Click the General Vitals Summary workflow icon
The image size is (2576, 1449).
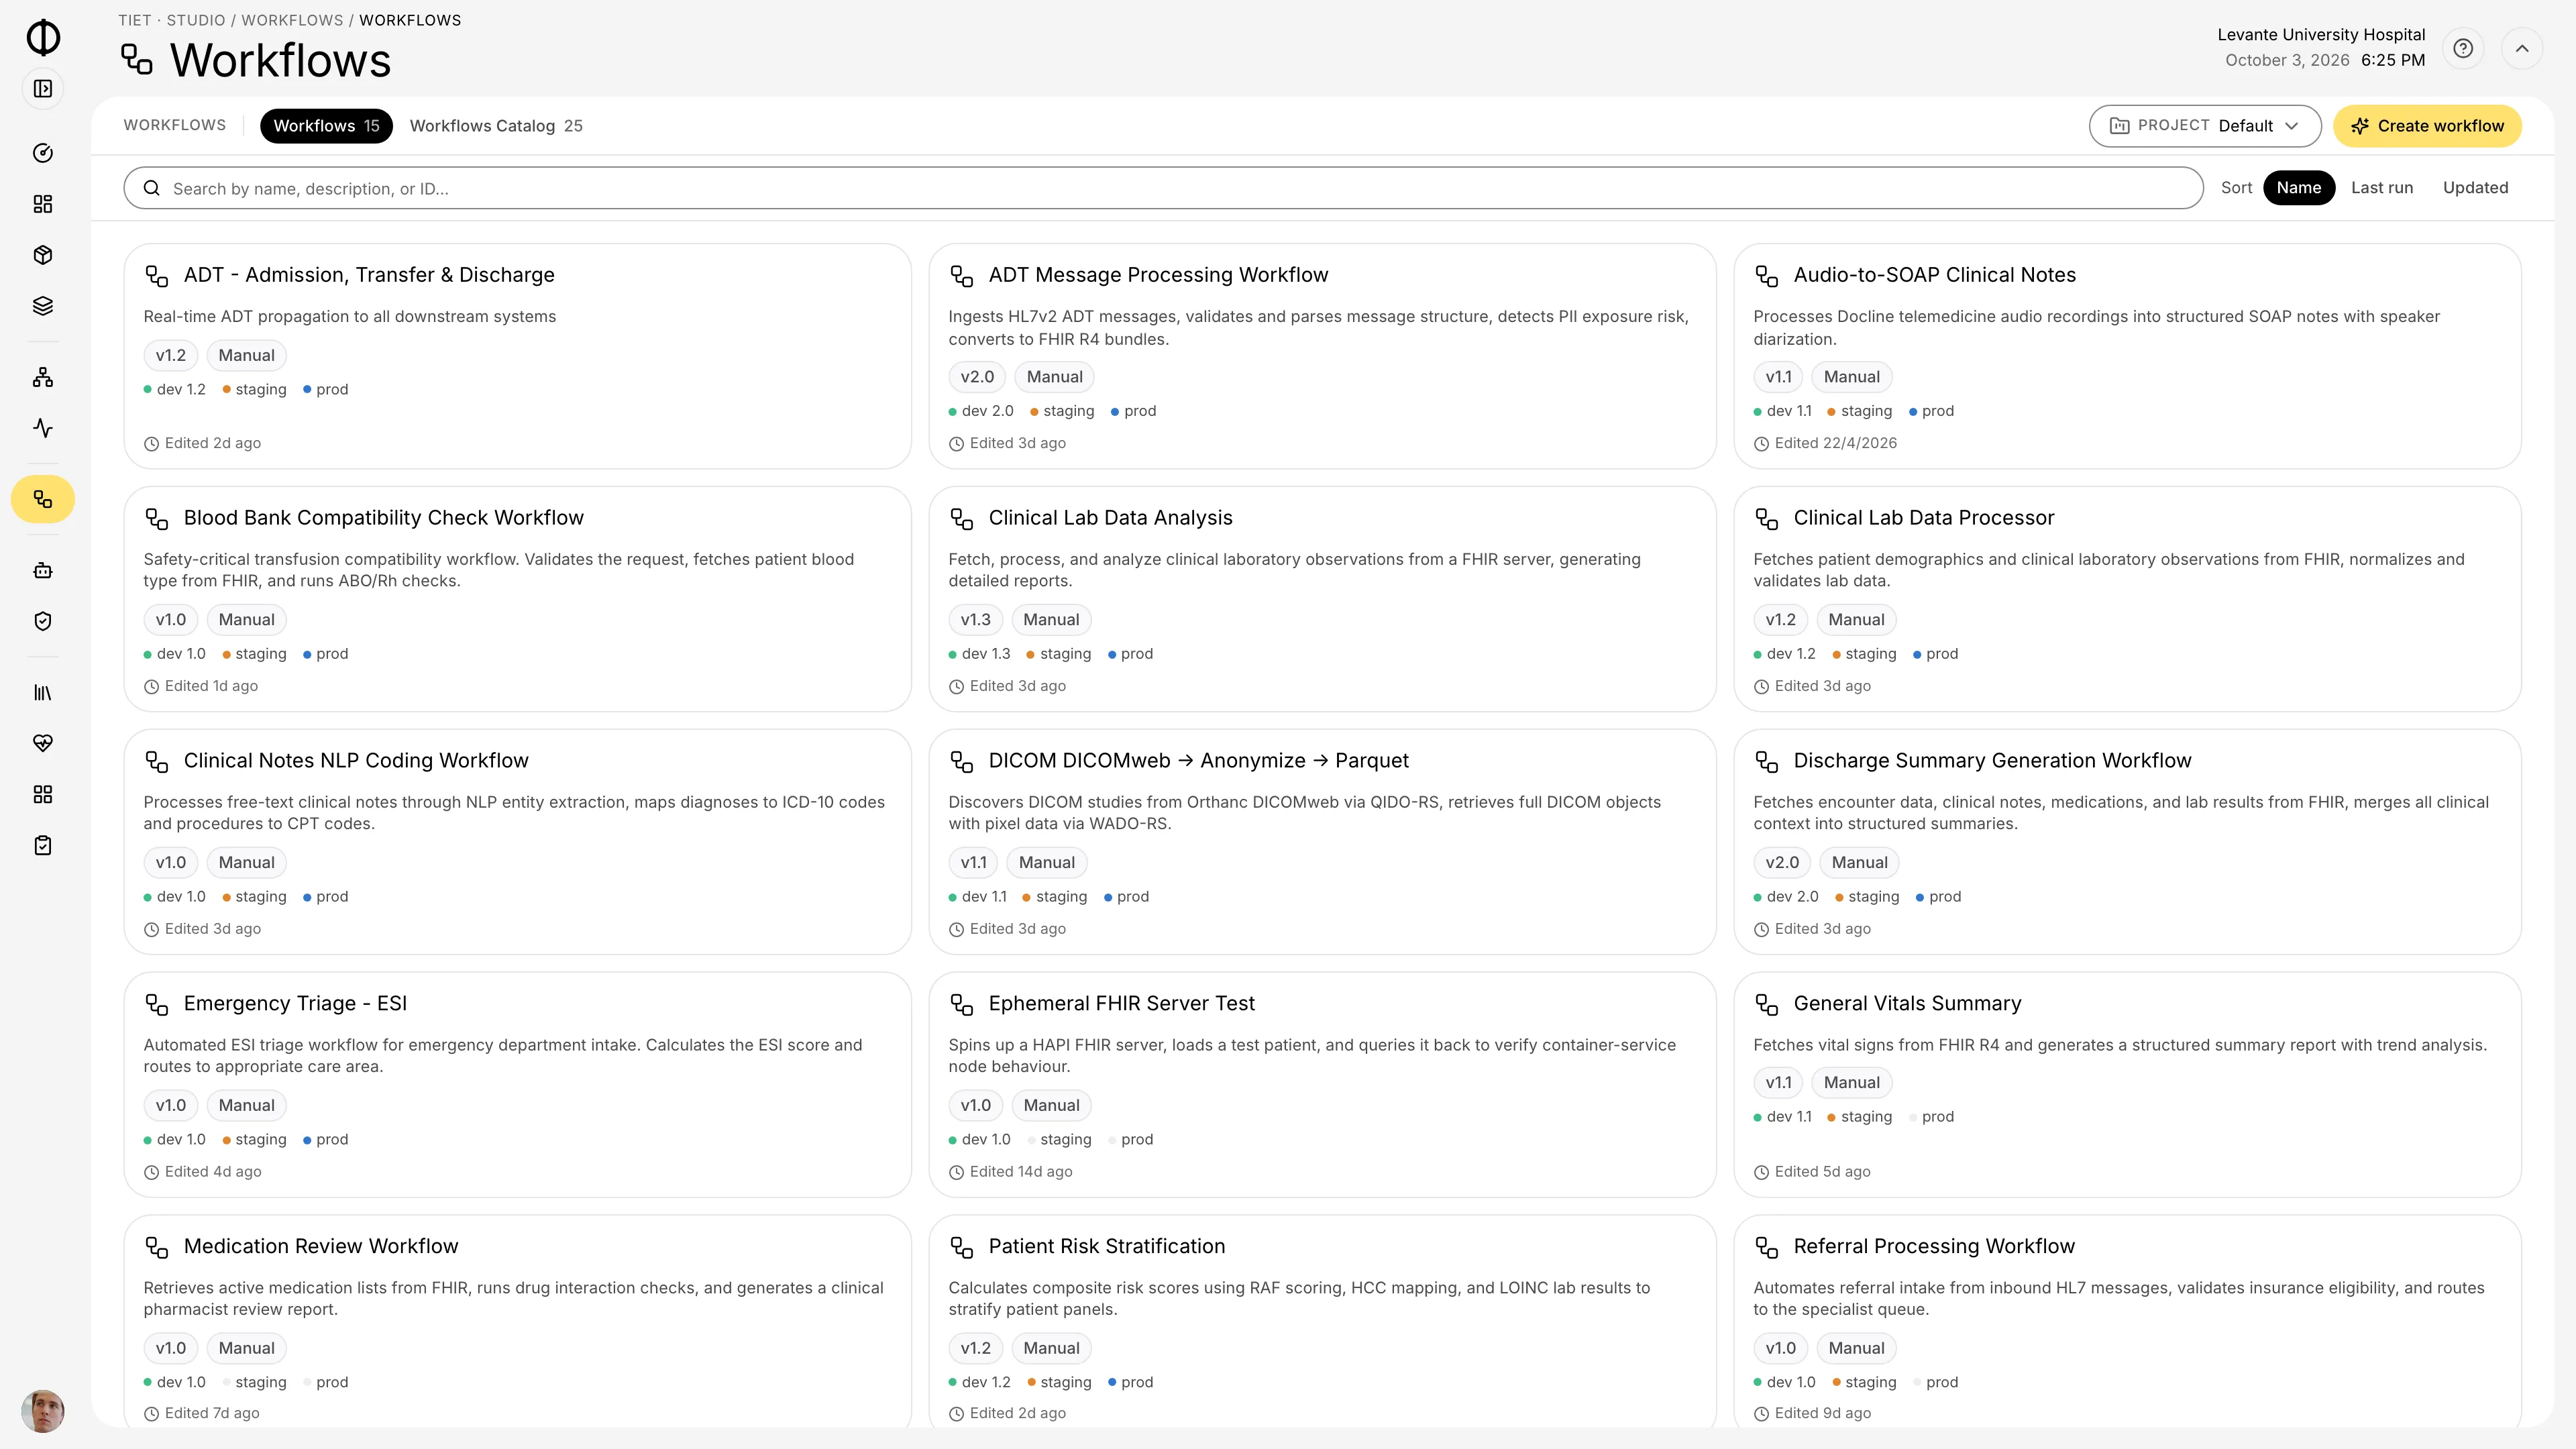[1767, 1004]
